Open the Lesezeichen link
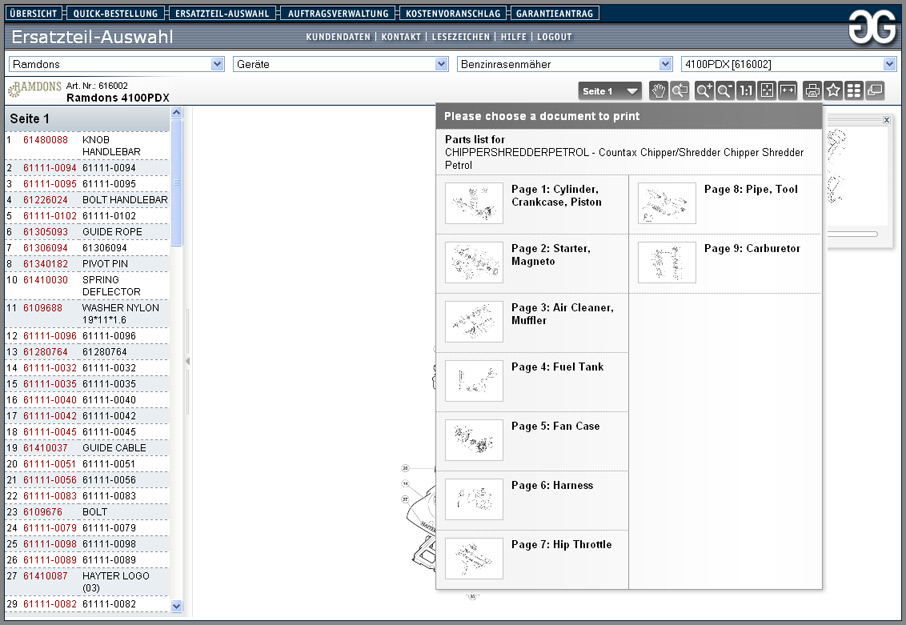 (461, 37)
